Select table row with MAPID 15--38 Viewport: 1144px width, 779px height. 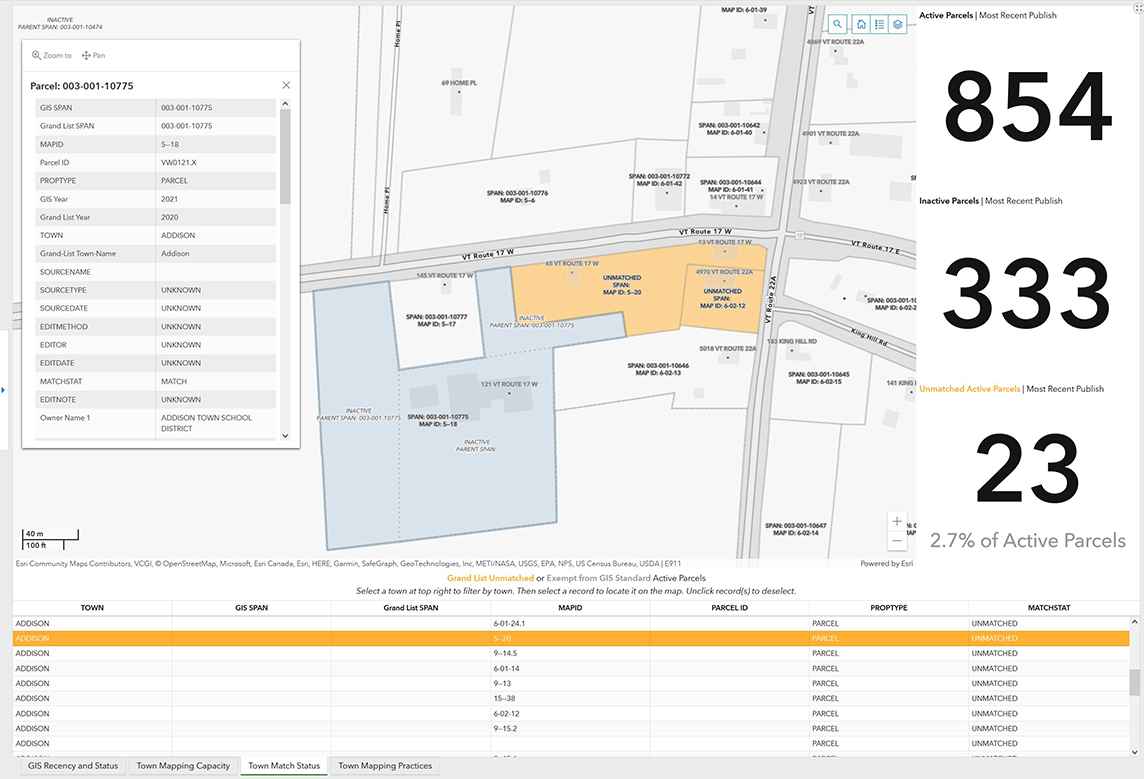pyautogui.click(x=571, y=698)
